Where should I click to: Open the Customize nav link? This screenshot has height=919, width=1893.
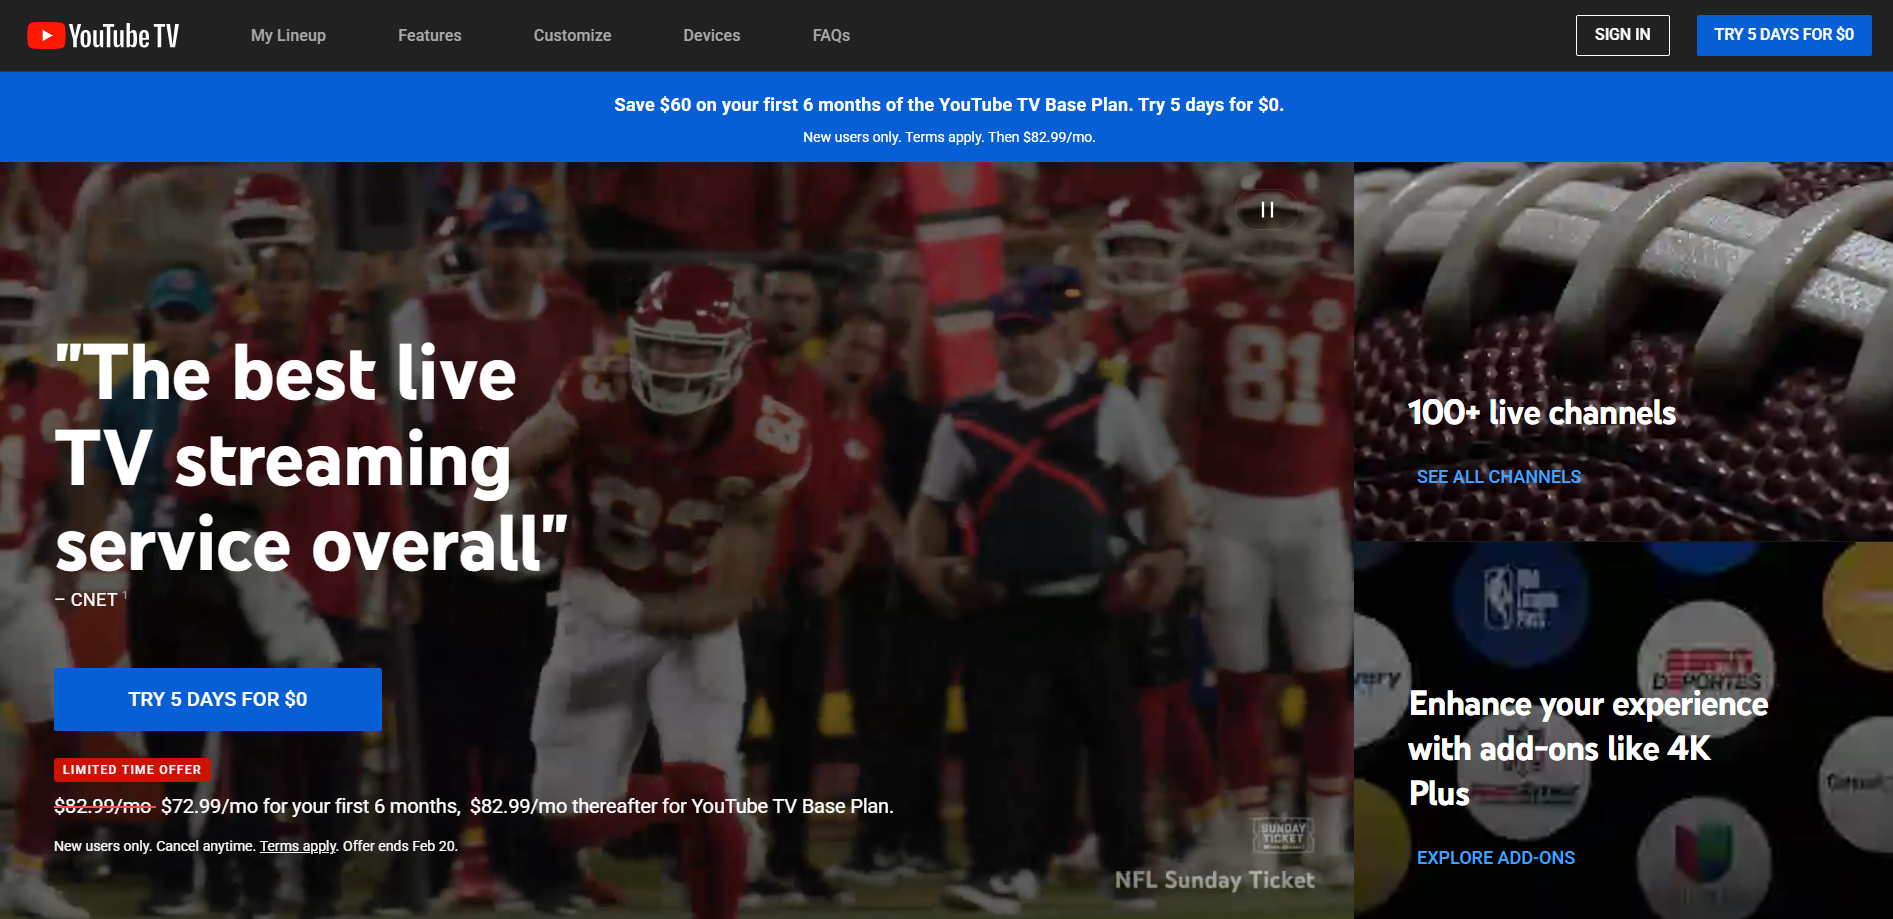pyautogui.click(x=572, y=35)
